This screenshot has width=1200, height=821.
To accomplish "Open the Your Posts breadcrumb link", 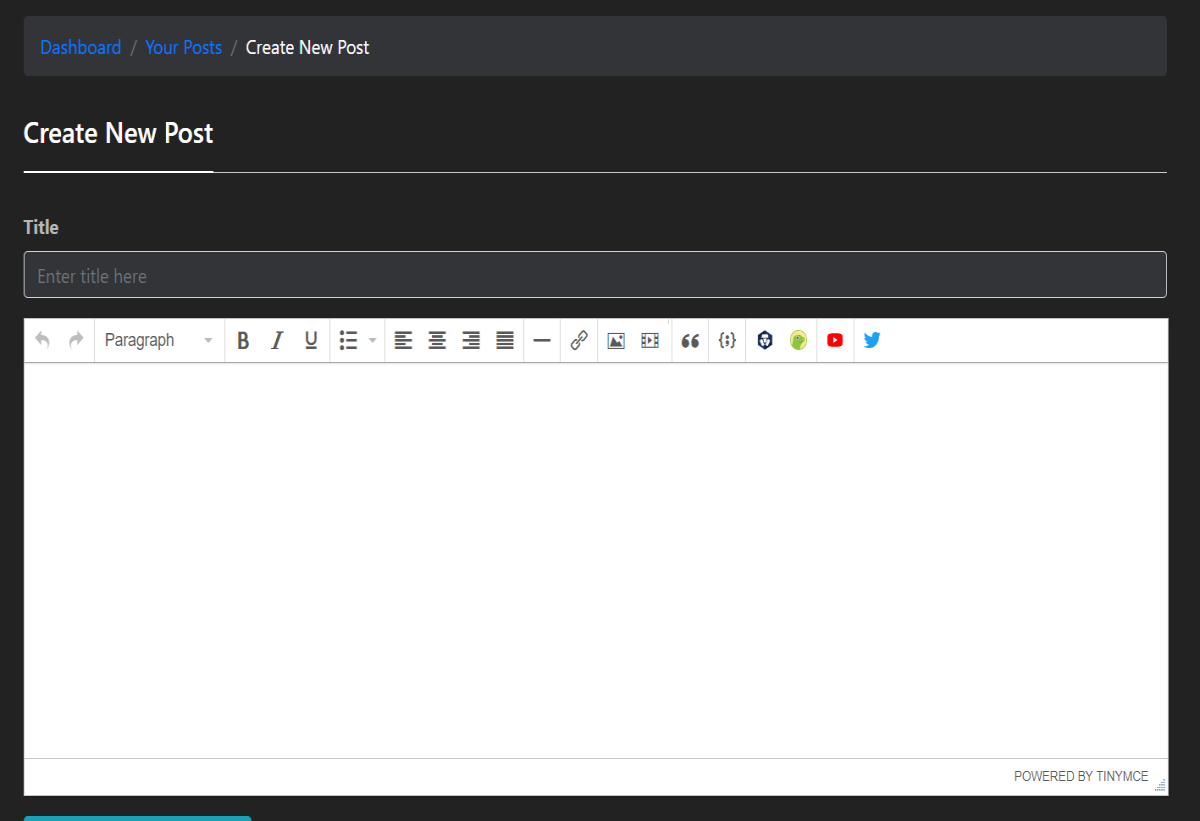I will [184, 47].
